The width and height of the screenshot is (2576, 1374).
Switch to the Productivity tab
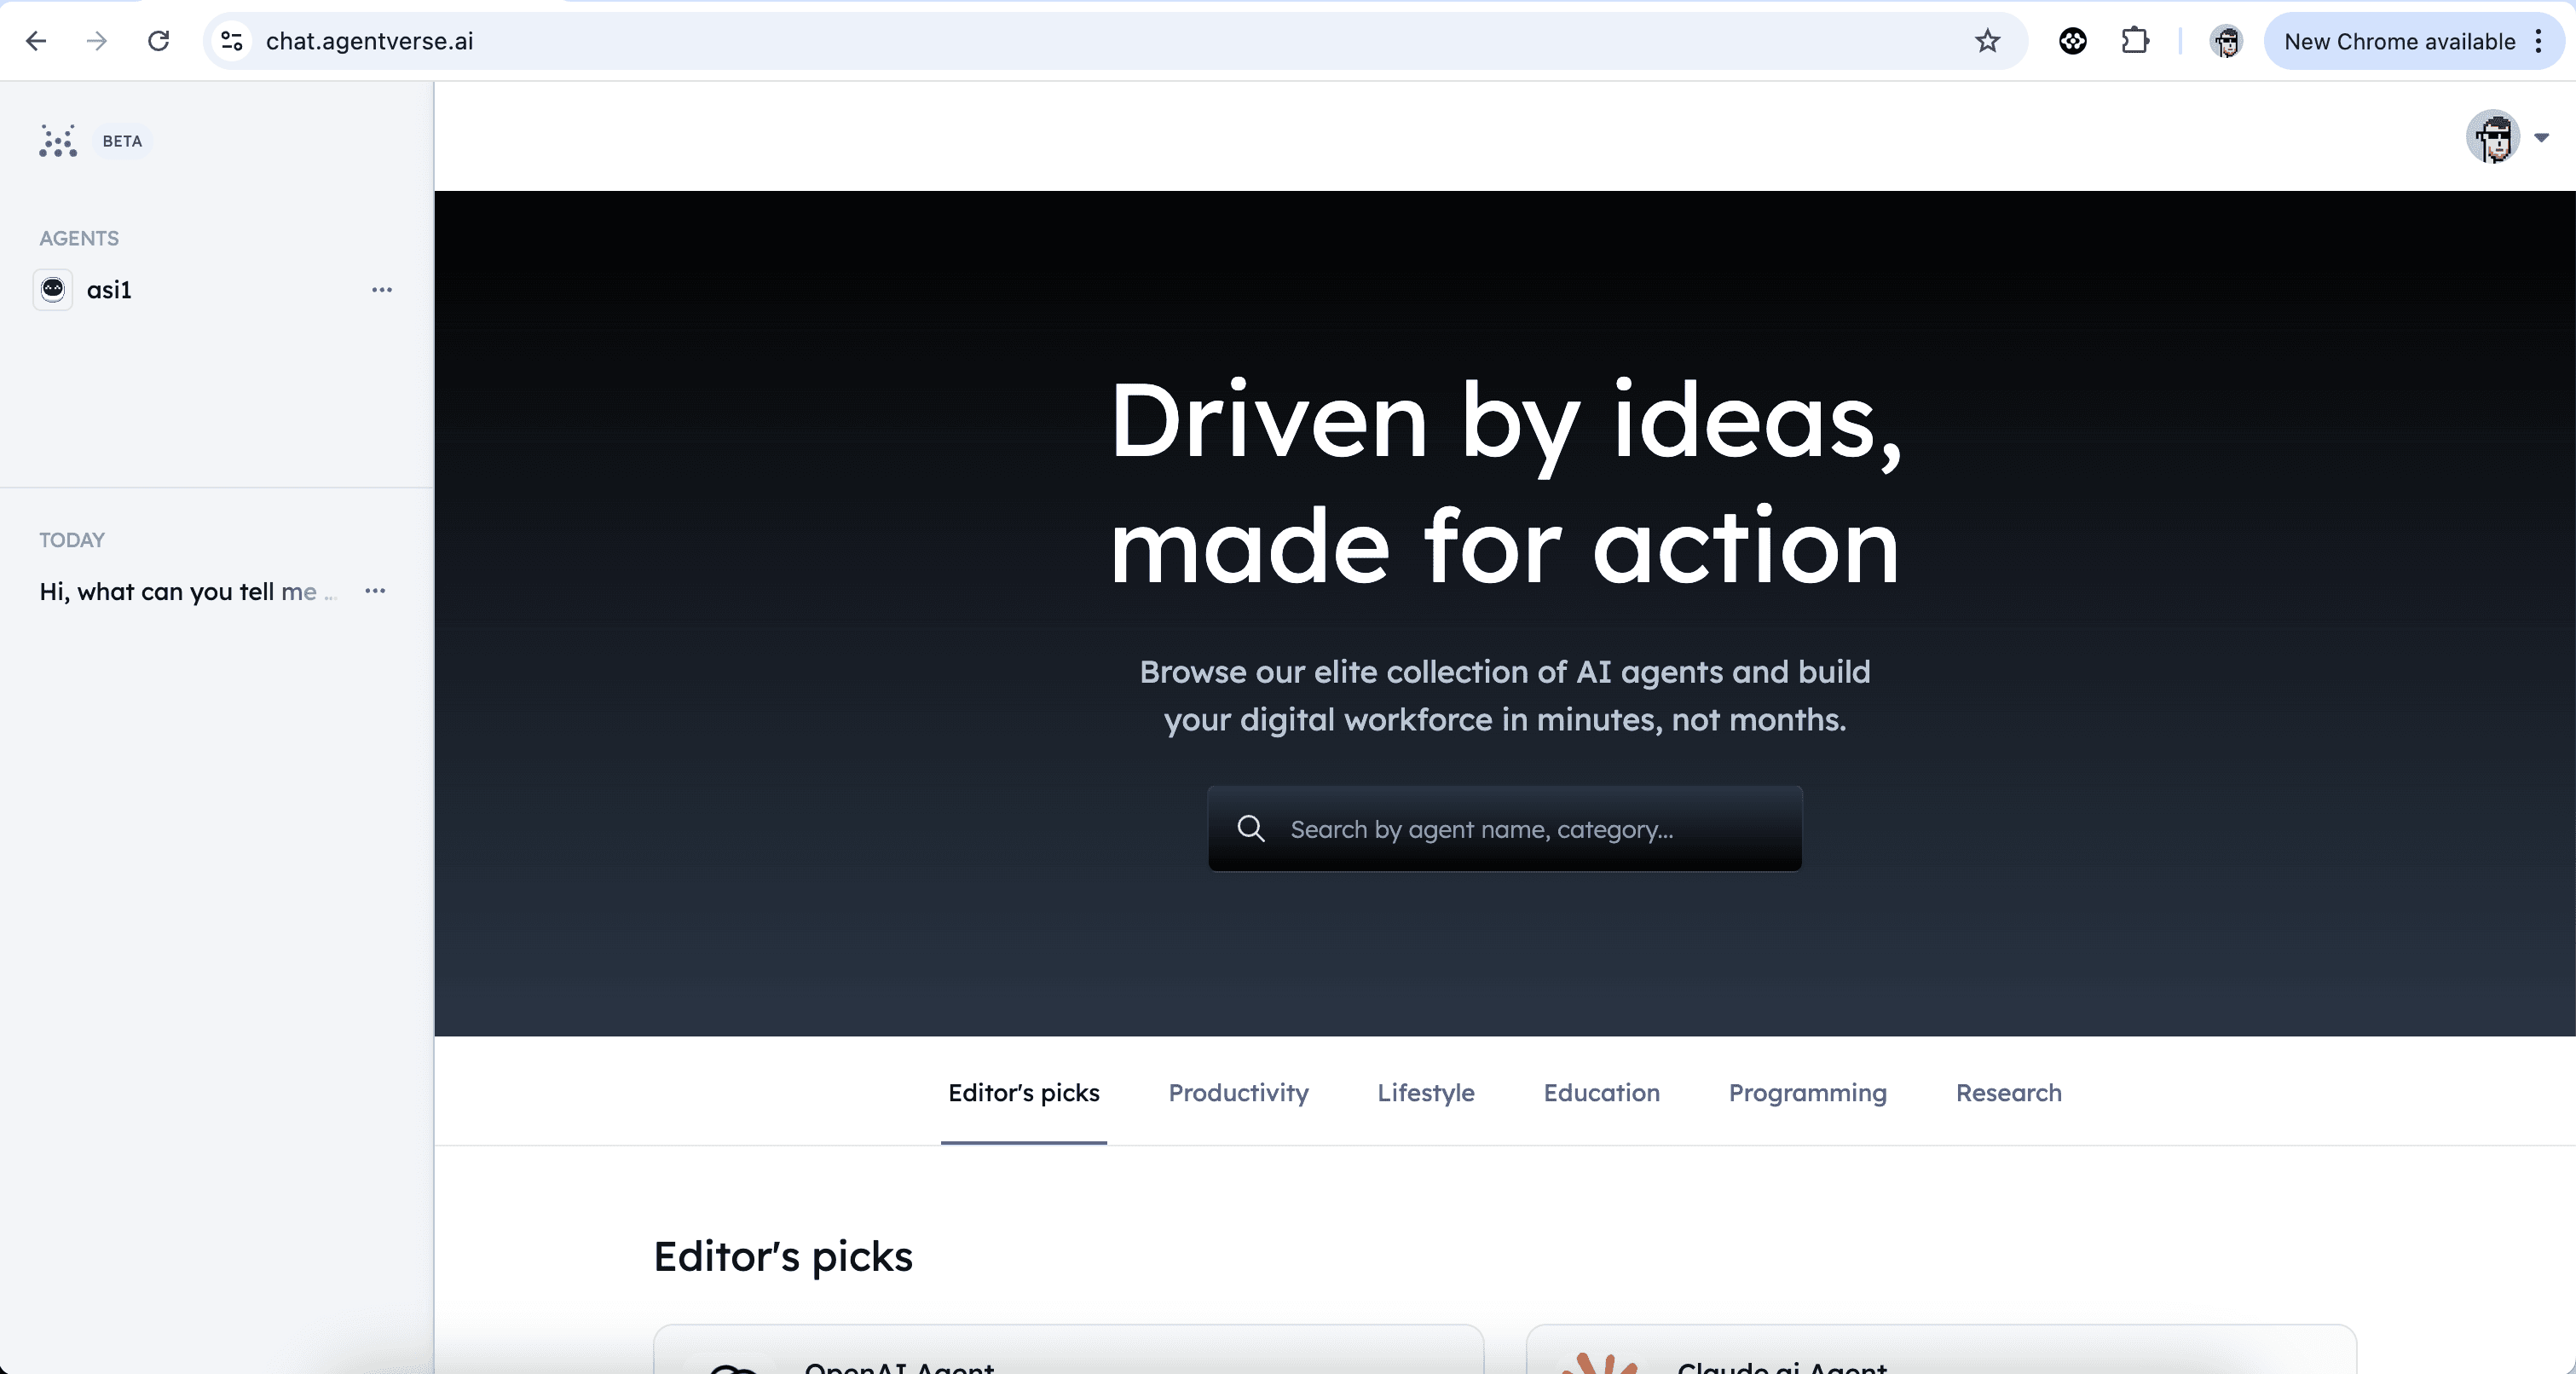click(x=1238, y=1093)
